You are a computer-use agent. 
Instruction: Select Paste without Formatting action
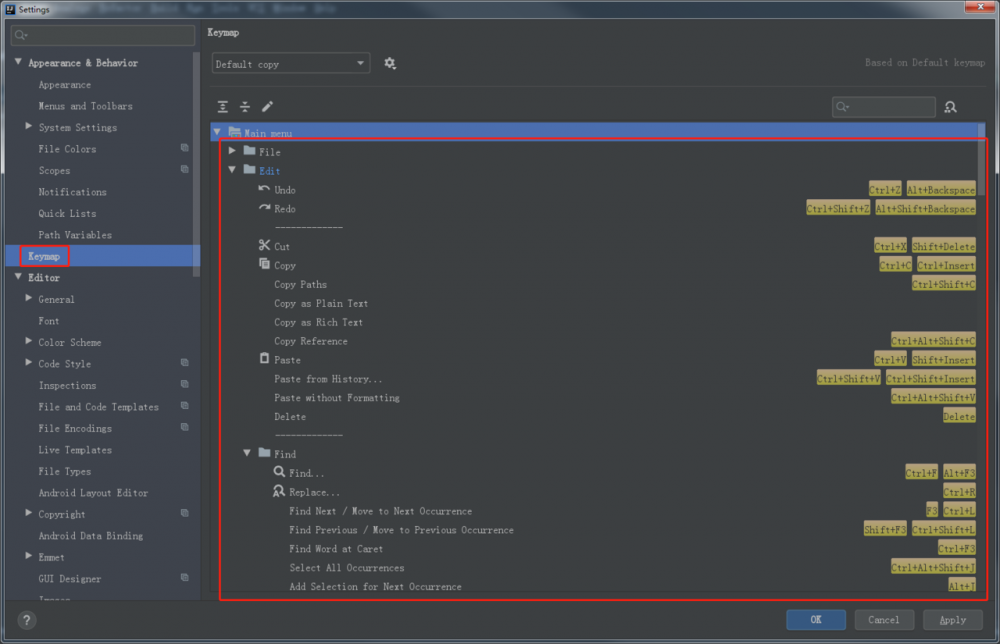(x=598, y=398)
